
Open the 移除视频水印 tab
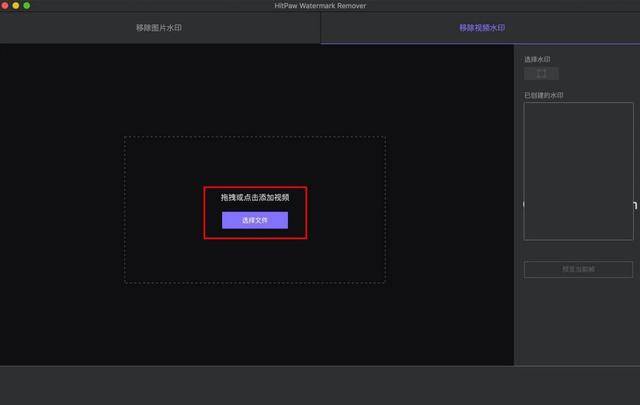(481, 28)
